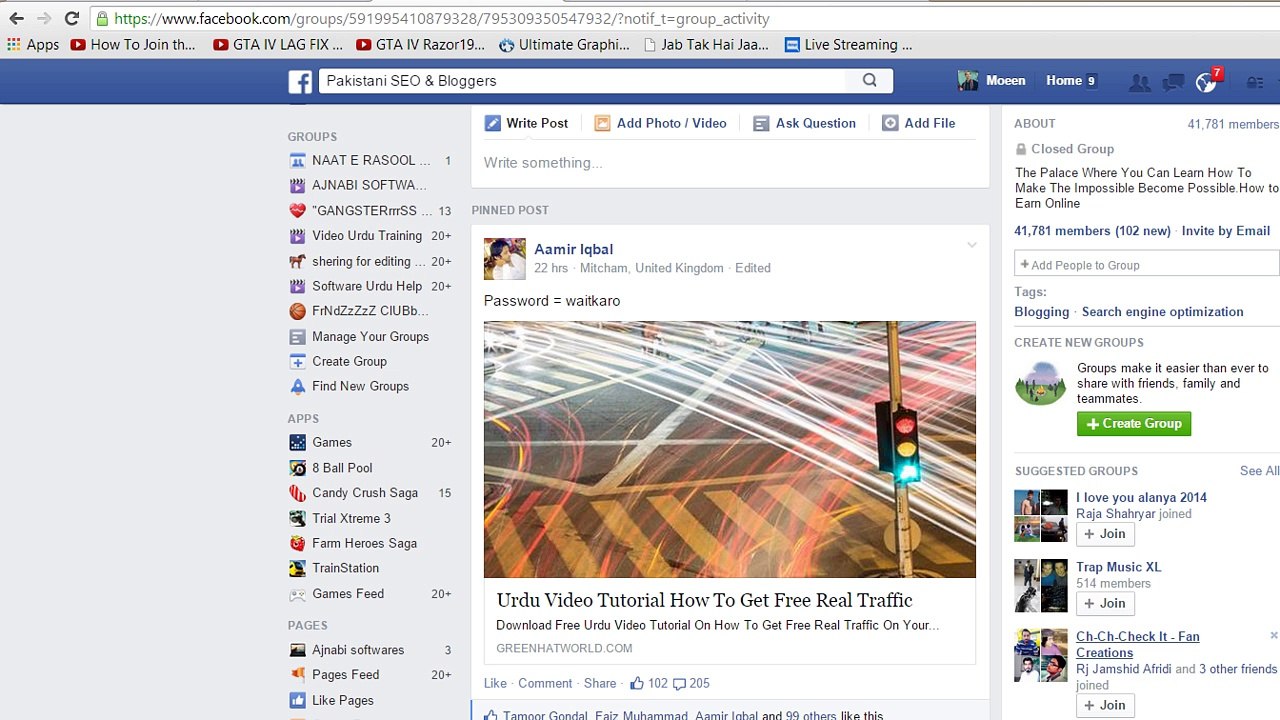Click the 8 Ball Pool app icon
The width and height of the screenshot is (1280, 720).
tap(297, 468)
